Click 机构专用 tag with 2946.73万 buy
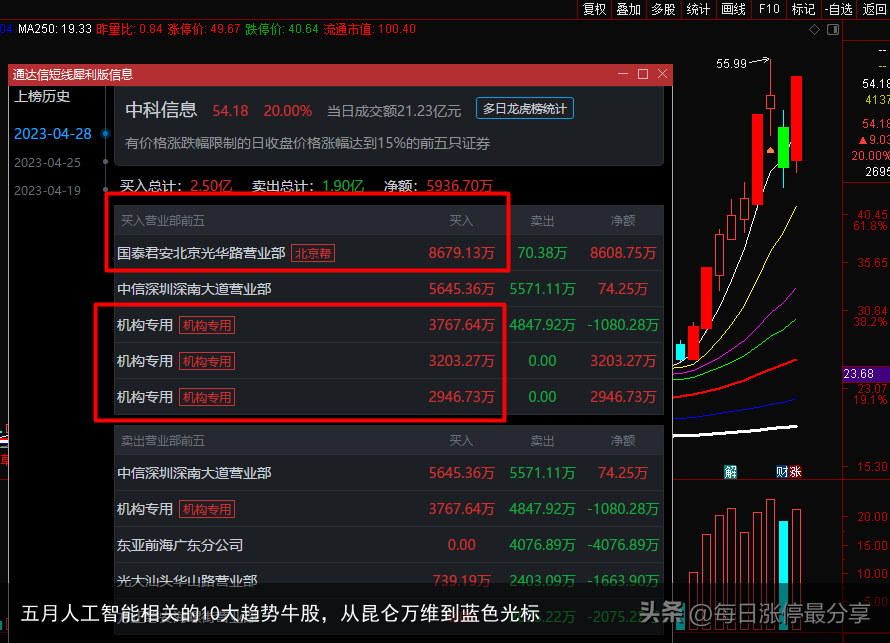The image size is (890, 643). tap(207, 397)
